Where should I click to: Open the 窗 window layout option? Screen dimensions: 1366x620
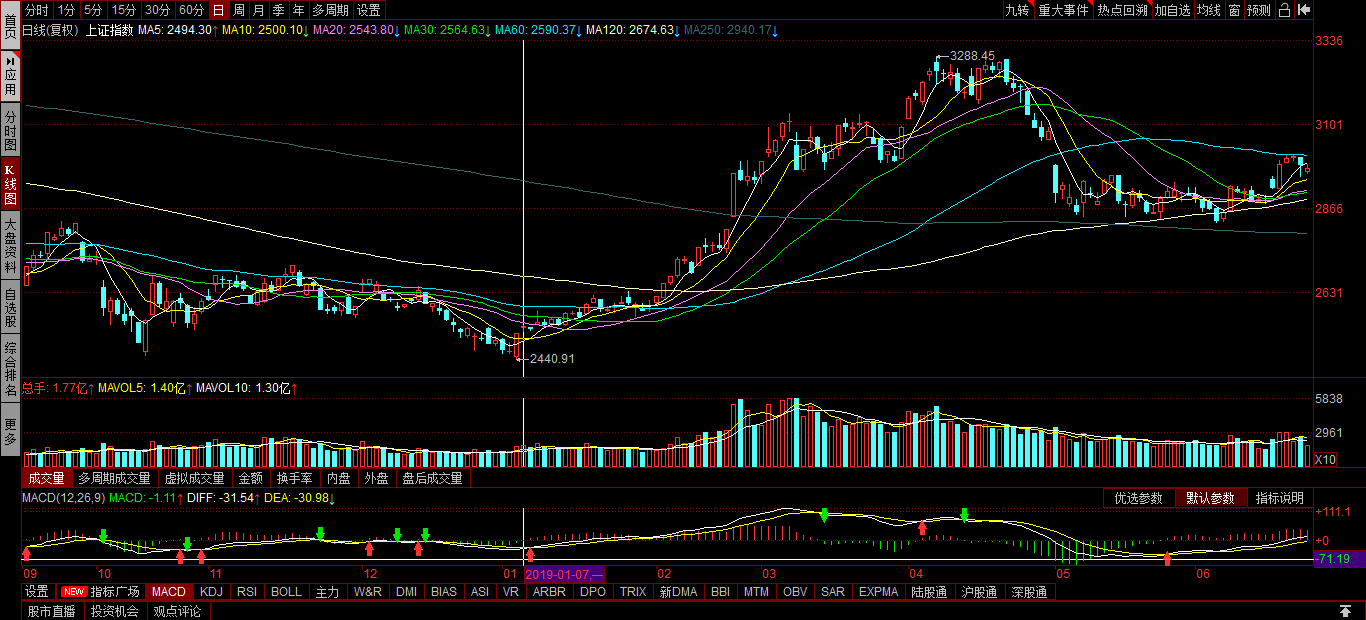1235,10
